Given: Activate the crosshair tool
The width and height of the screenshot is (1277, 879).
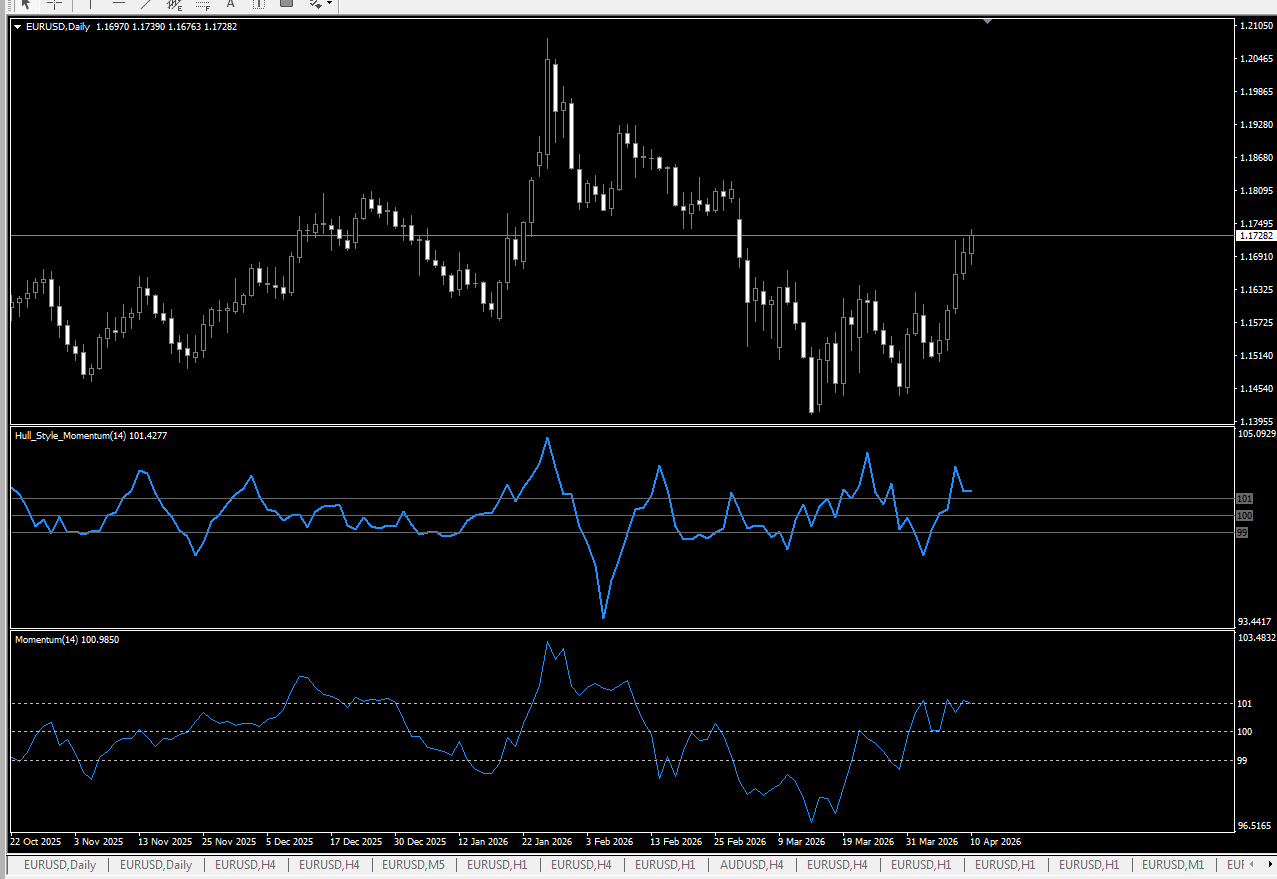Looking at the screenshot, I should pyautogui.click(x=55, y=4).
